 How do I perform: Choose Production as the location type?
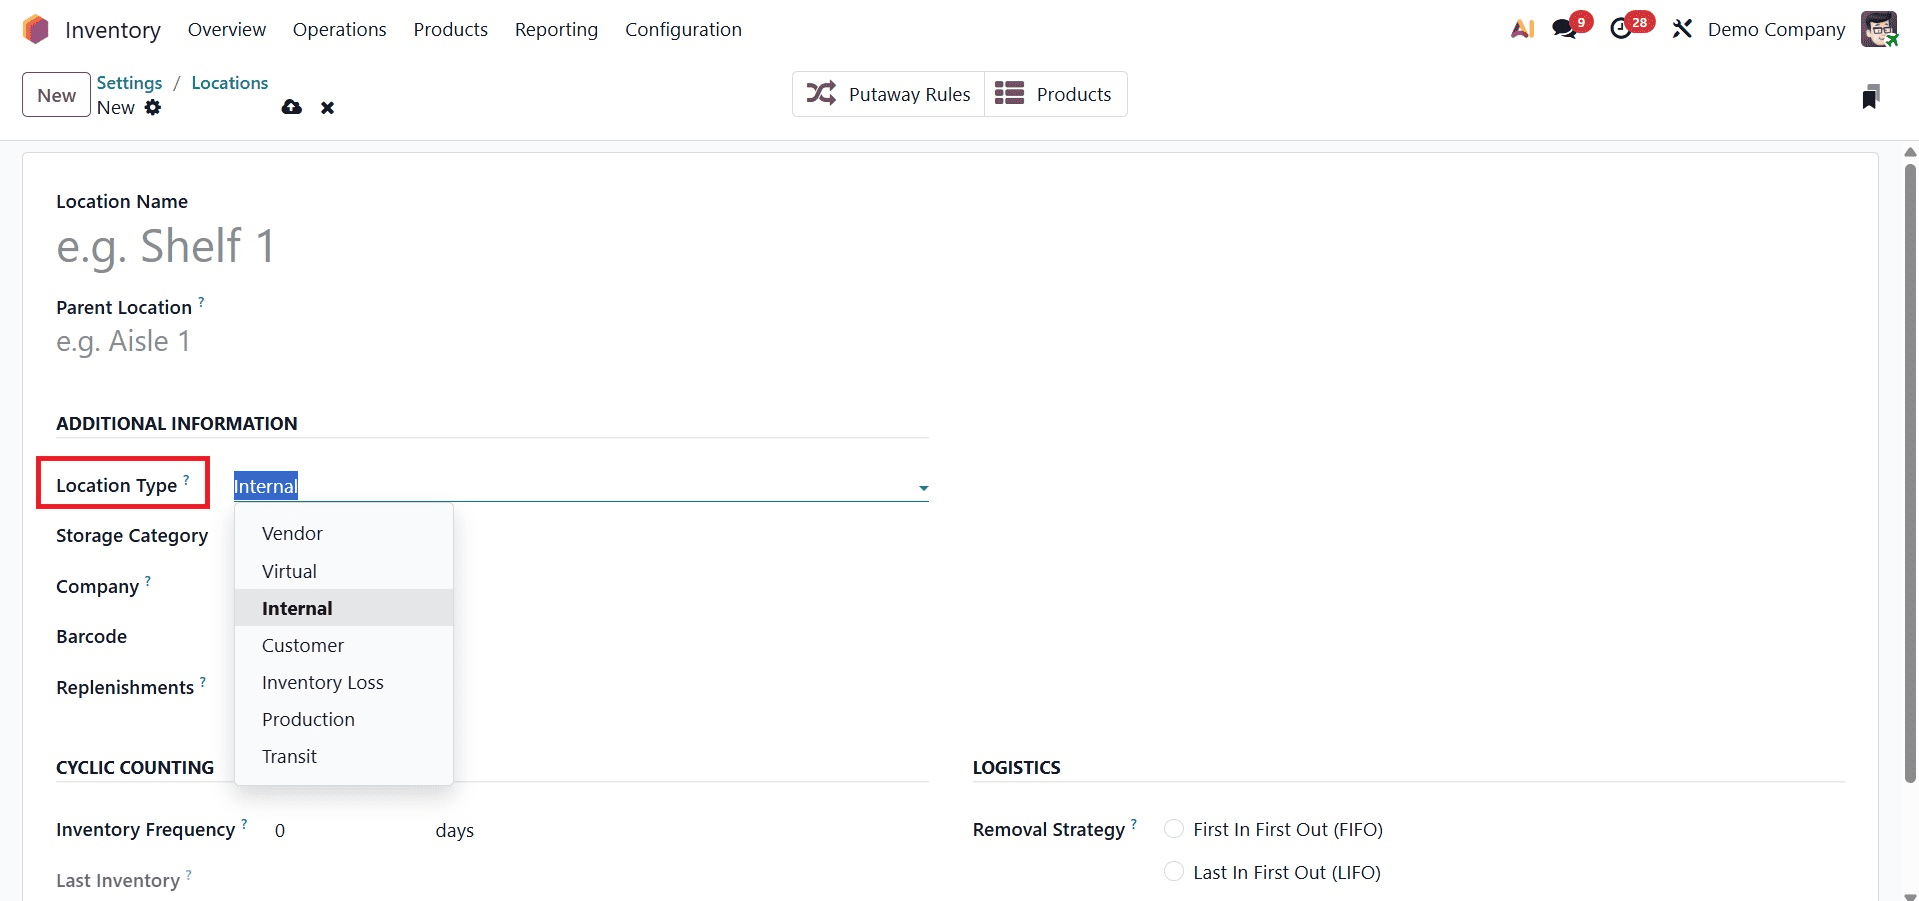click(x=308, y=719)
